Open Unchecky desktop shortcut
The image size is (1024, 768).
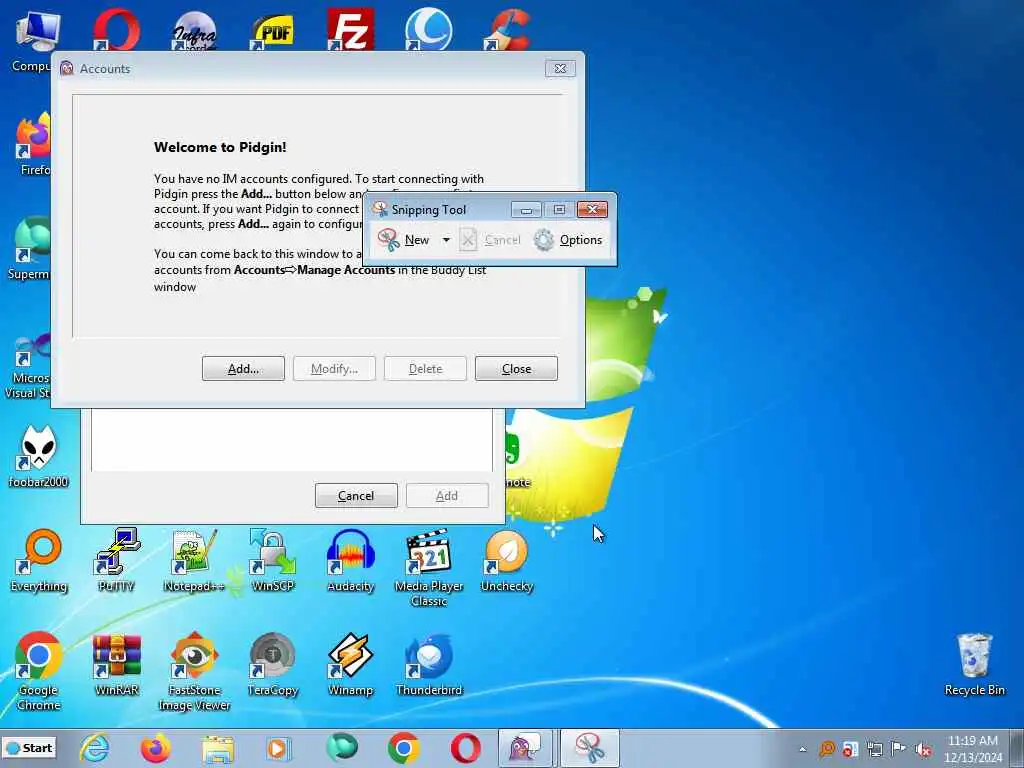(x=507, y=560)
